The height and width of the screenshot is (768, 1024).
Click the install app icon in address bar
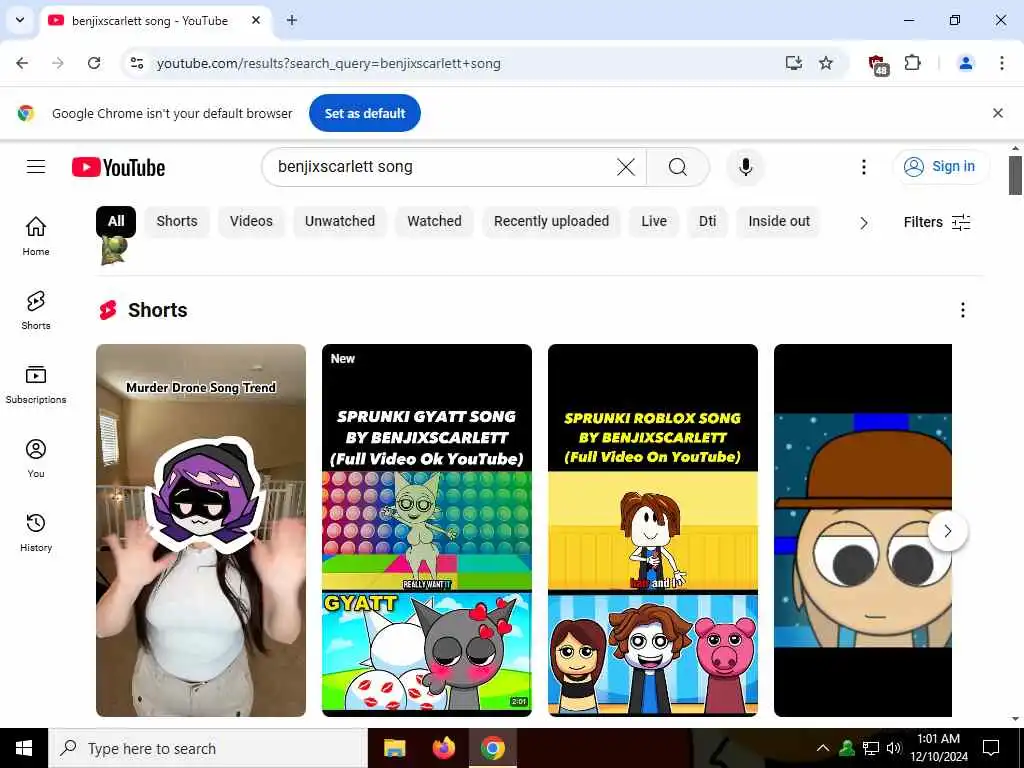793,63
